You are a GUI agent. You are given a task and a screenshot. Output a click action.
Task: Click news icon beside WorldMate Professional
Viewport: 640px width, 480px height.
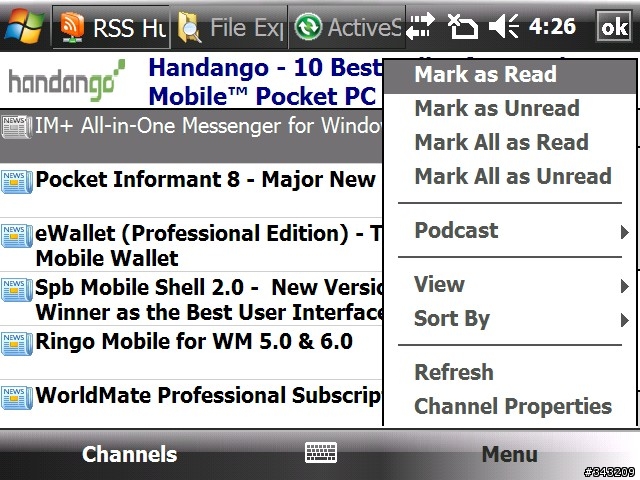pos(16,397)
